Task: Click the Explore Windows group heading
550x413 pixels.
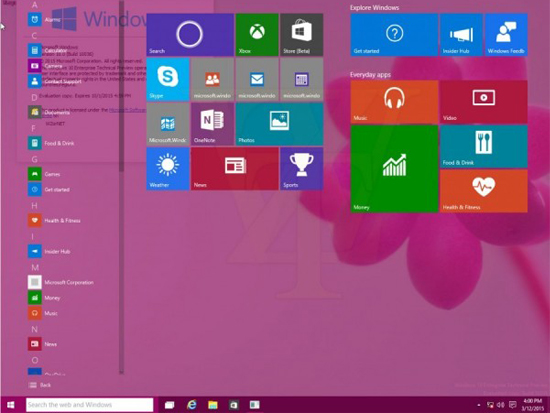Action: (374, 7)
